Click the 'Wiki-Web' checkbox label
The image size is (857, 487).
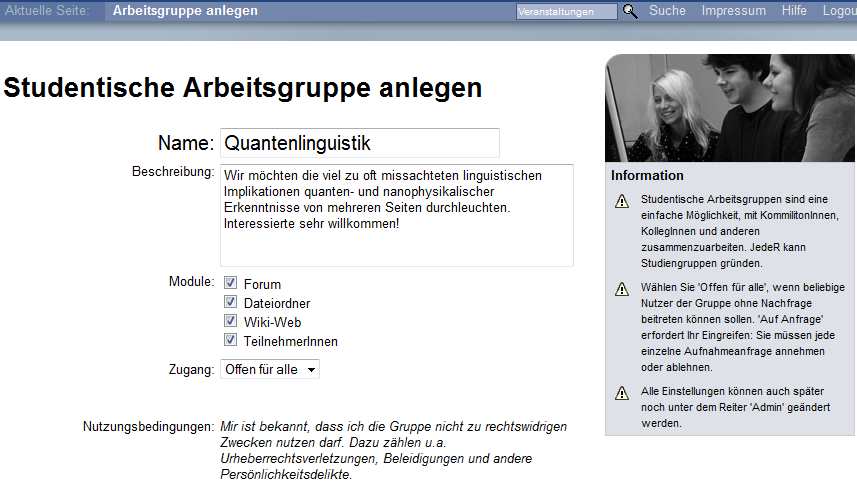pos(272,322)
